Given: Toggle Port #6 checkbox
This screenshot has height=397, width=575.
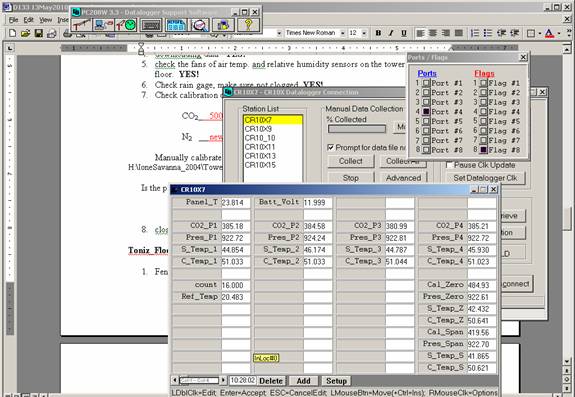Looking at the screenshot, I should pos(426,131).
